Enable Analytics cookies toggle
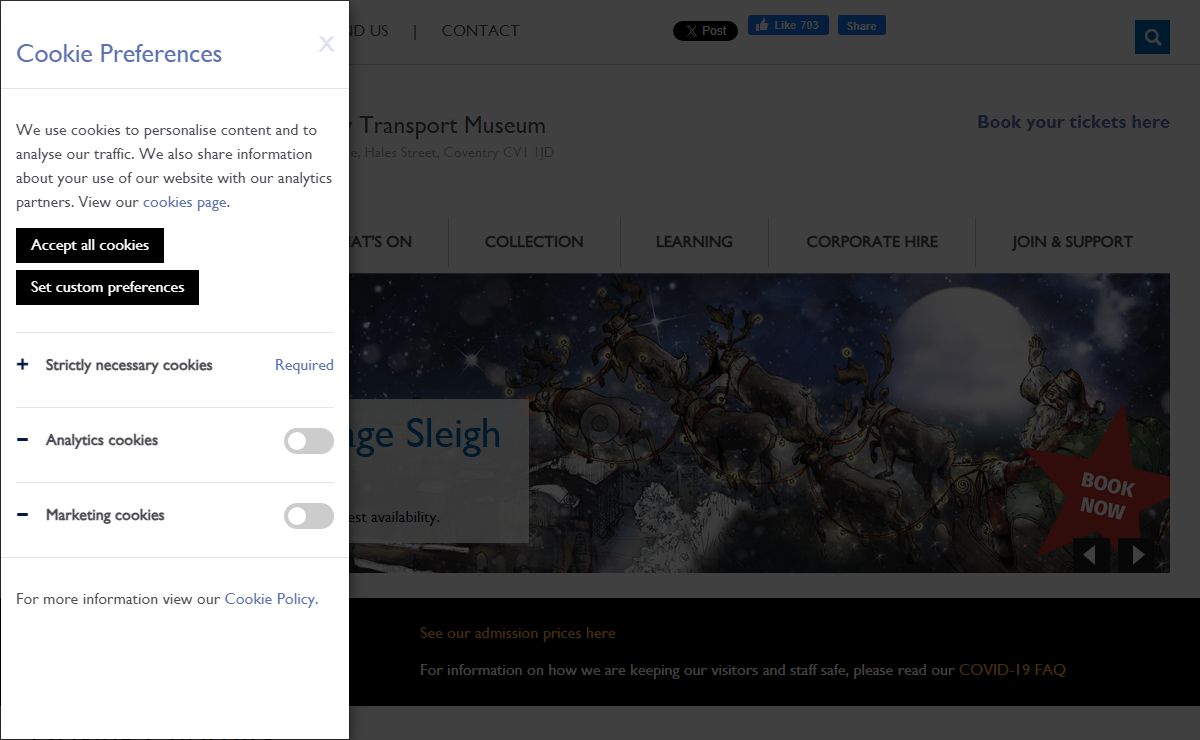 point(309,441)
